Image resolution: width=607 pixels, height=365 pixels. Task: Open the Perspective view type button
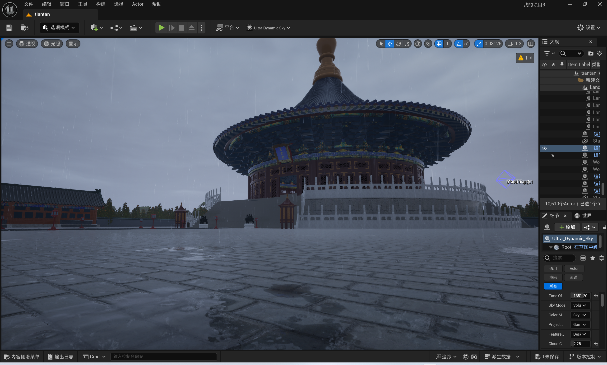point(27,44)
